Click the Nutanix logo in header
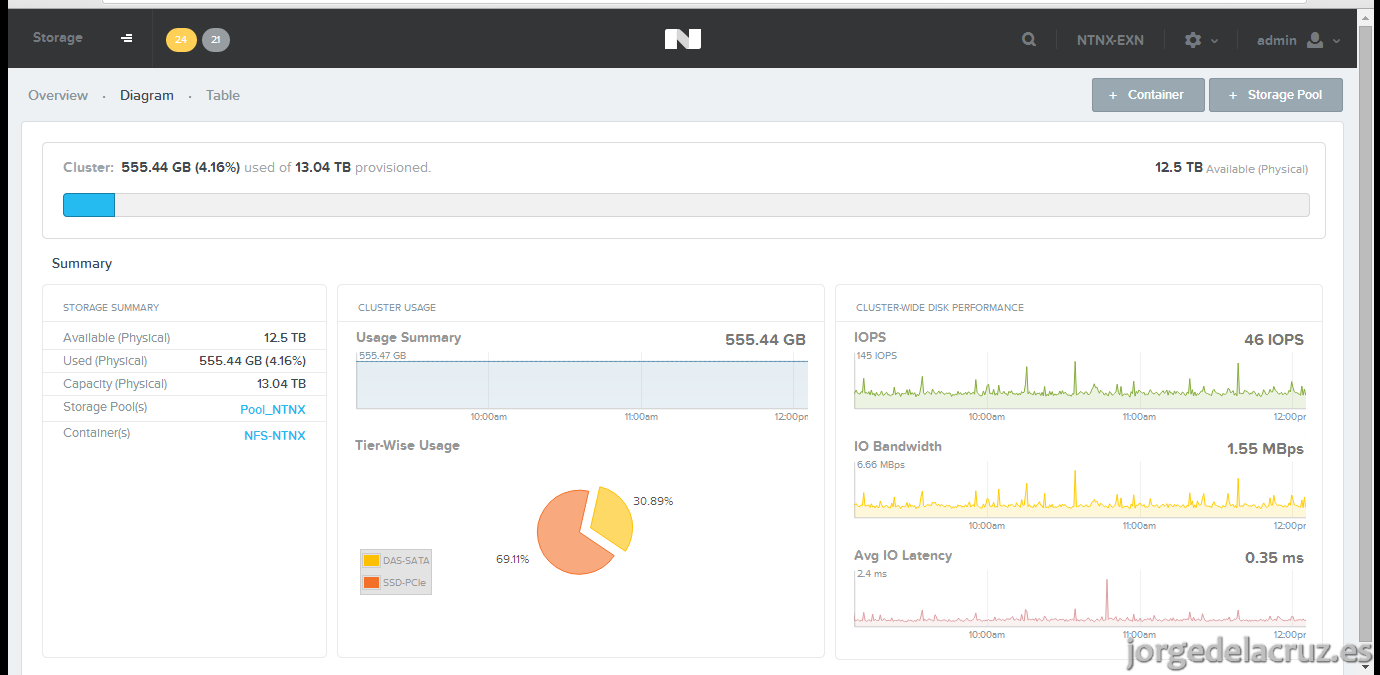The width and height of the screenshot is (1380, 675). 683,39
